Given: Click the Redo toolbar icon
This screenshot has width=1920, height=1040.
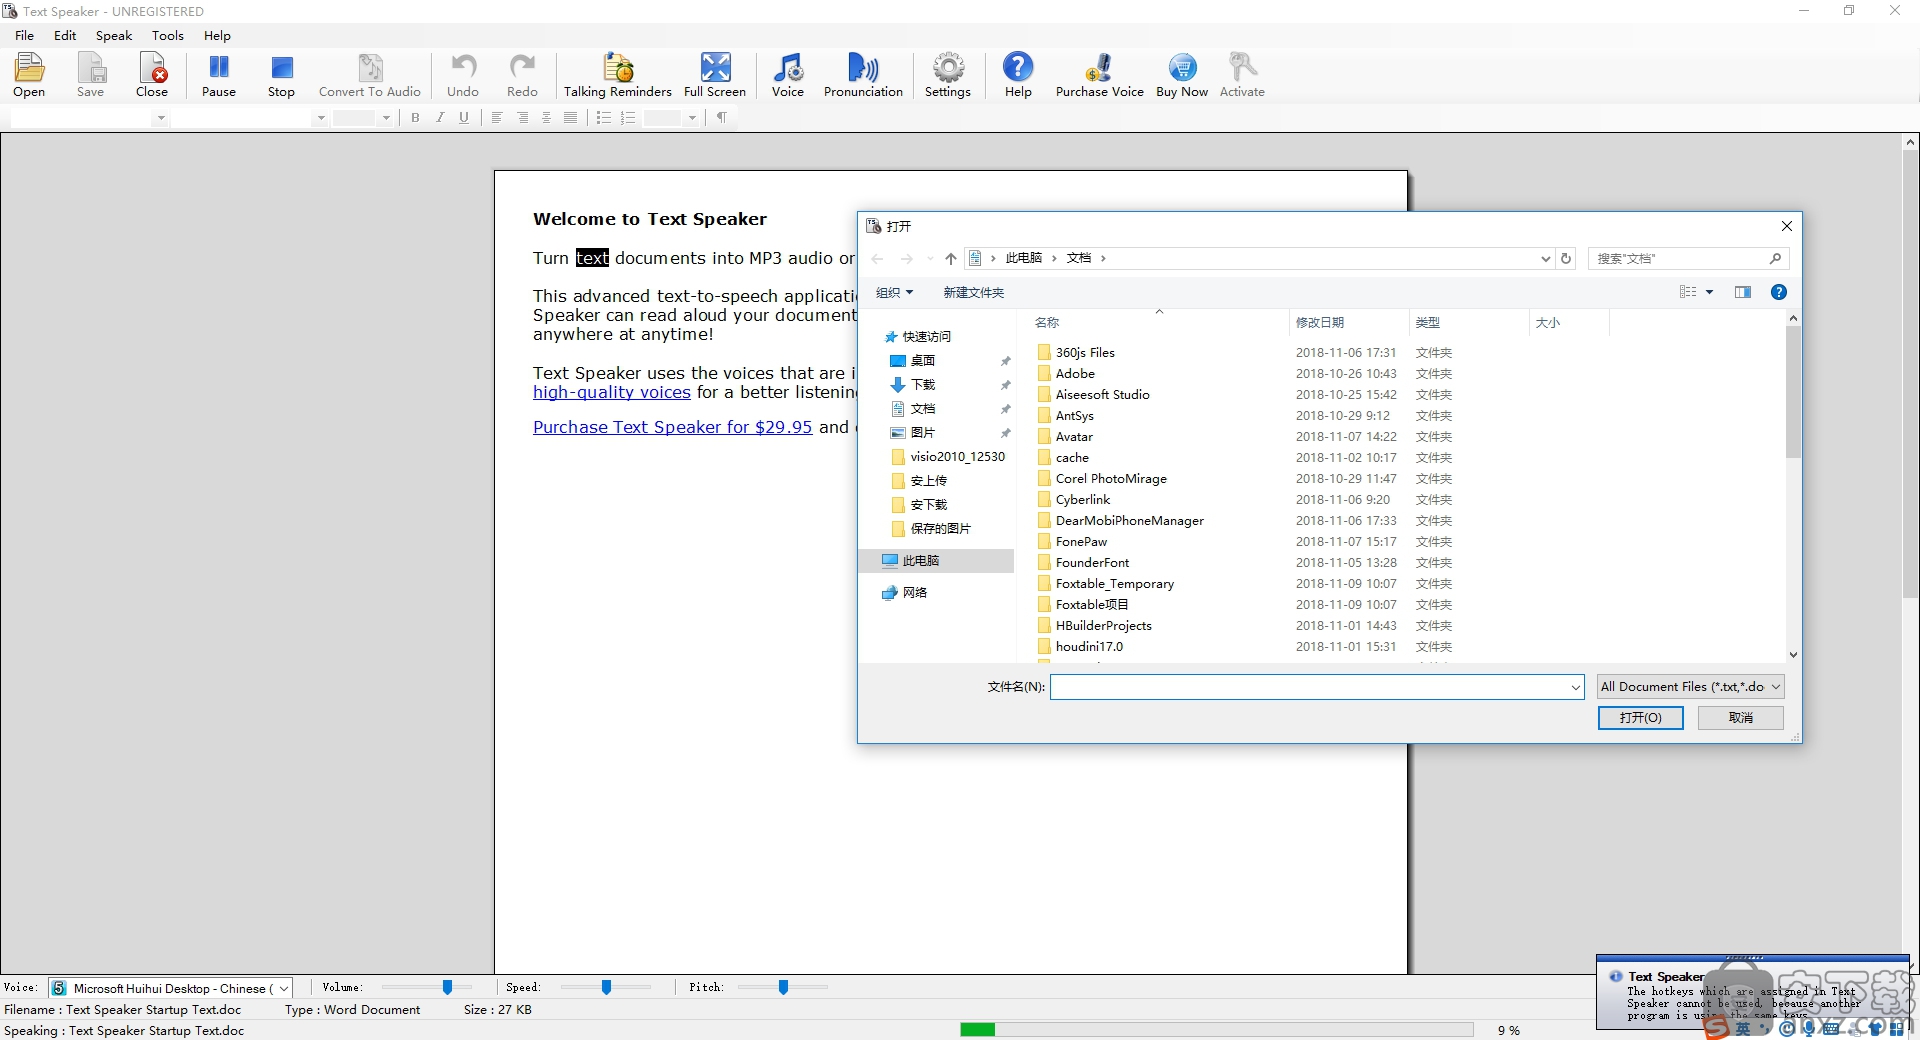Looking at the screenshot, I should point(522,75).
